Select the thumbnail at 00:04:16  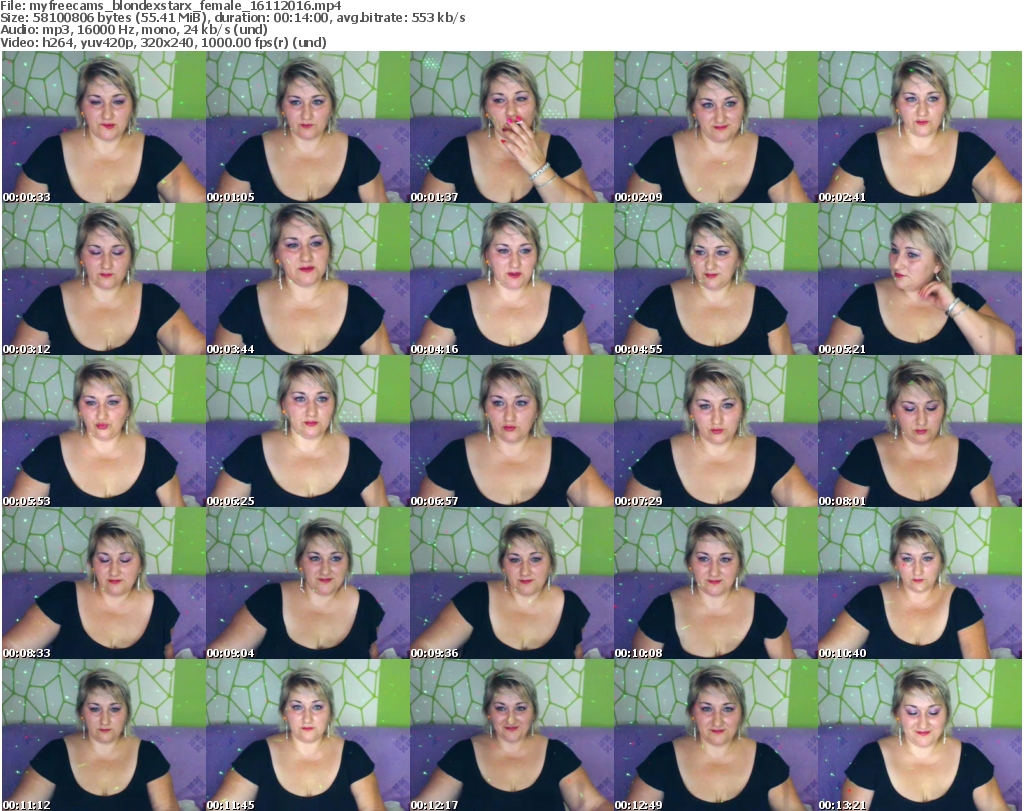[x=511, y=279]
